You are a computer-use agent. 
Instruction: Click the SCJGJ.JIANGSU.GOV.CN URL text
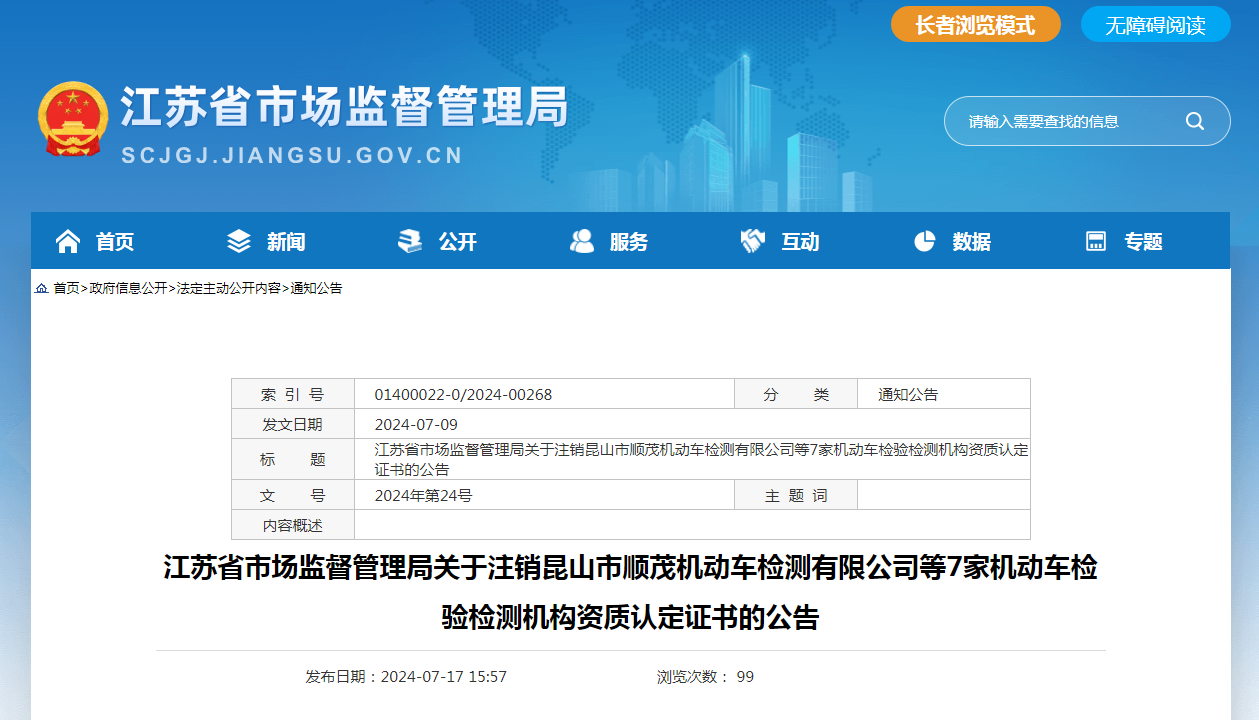tap(292, 156)
